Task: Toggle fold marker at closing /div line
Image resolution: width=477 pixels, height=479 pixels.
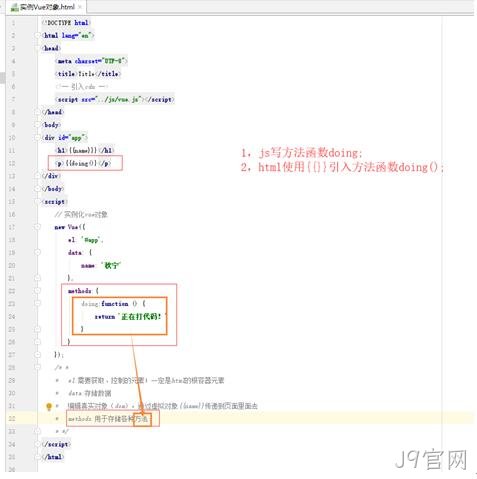Action: [37, 176]
